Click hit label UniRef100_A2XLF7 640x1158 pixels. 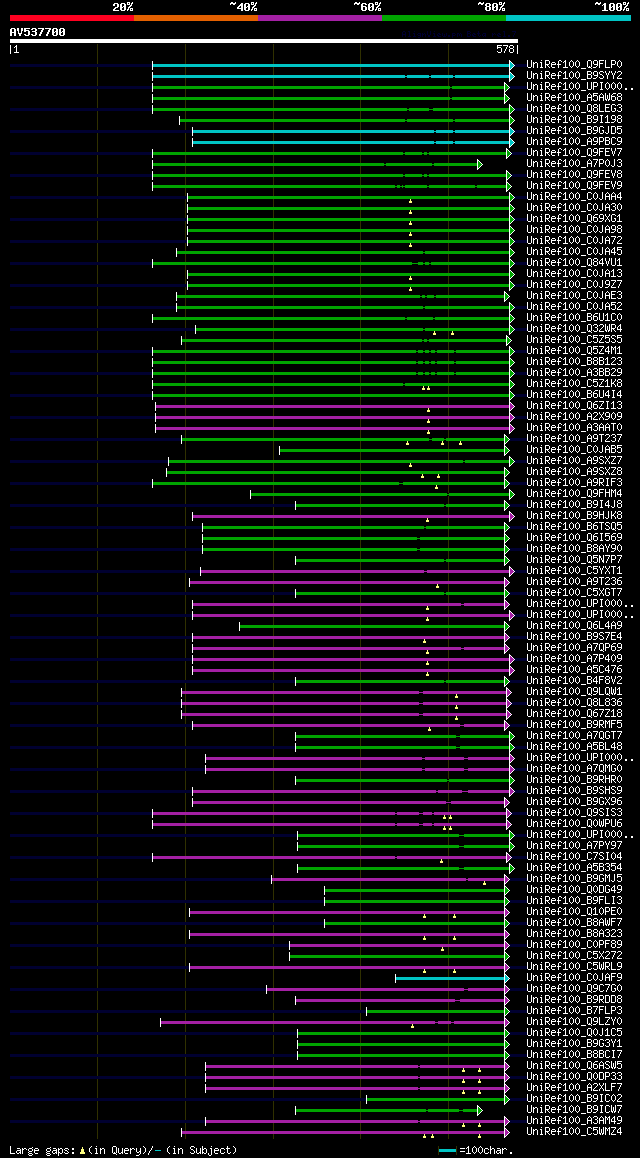click(574, 1089)
